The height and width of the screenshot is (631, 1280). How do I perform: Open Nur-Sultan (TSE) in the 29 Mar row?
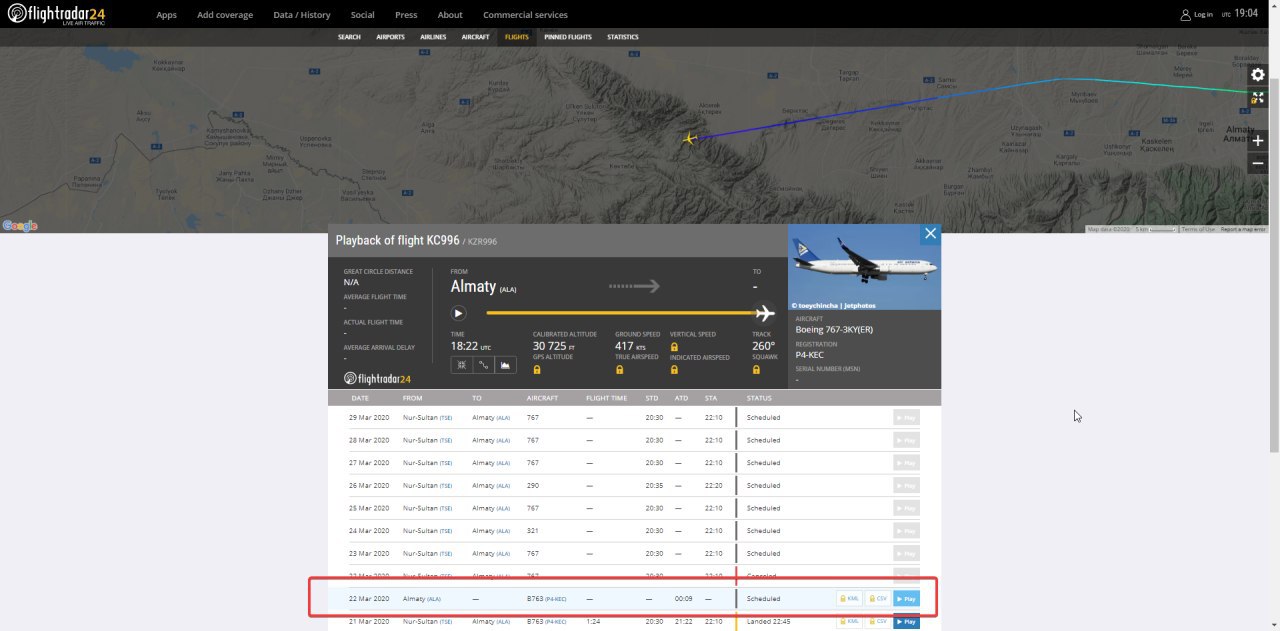click(427, 418)
